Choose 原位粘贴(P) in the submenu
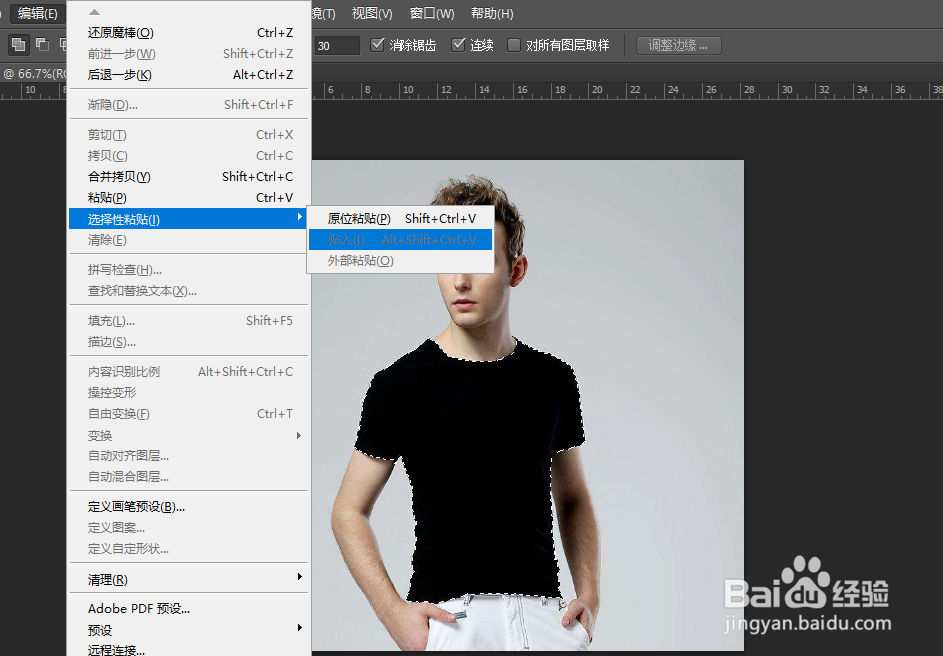The image size is (943, 656). 401,219
